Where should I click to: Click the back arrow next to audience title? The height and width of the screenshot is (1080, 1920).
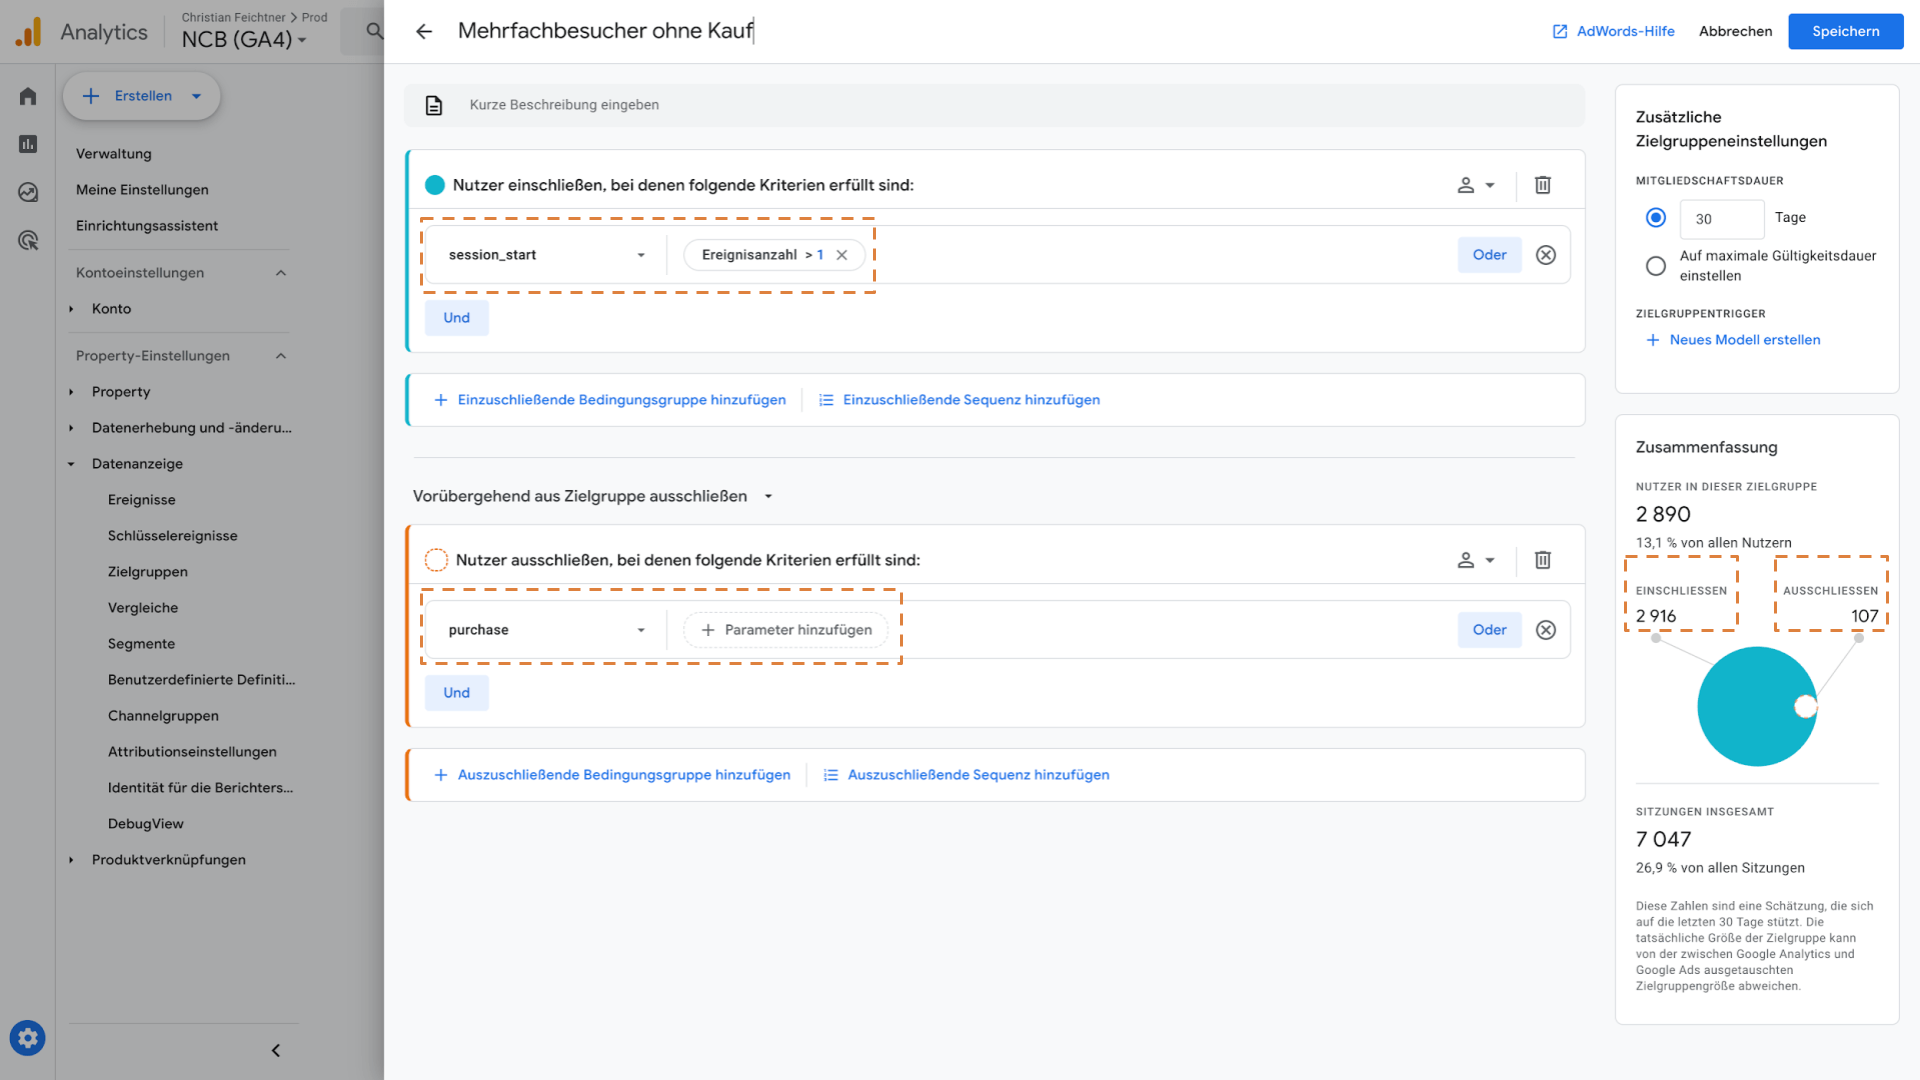[x=424, y=32]
